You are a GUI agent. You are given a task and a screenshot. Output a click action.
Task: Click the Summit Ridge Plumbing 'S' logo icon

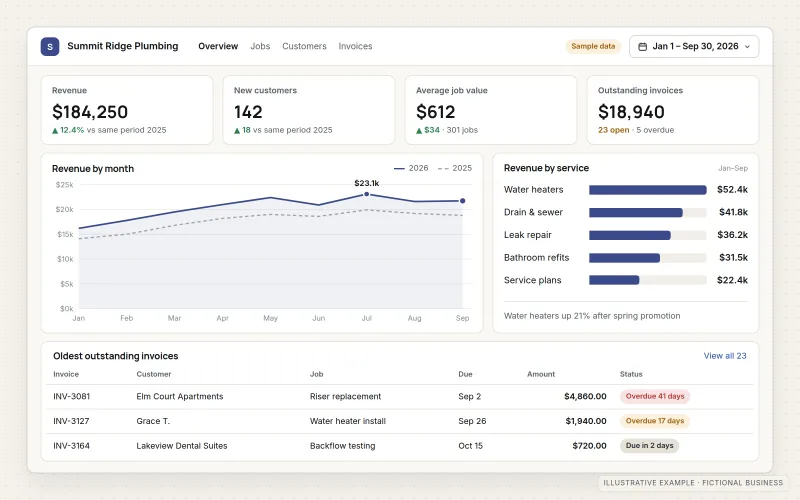click(x=50, y=46)
